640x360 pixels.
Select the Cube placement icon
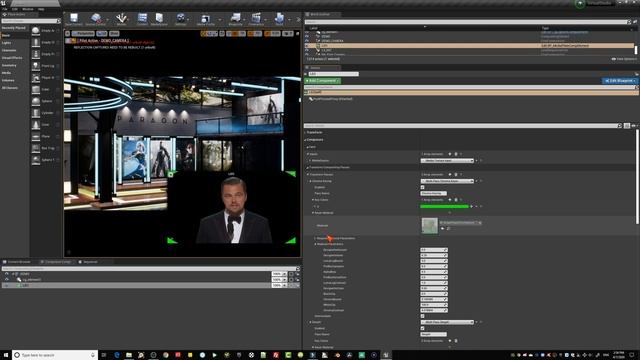pyautogui.click(x=36, y=89)
